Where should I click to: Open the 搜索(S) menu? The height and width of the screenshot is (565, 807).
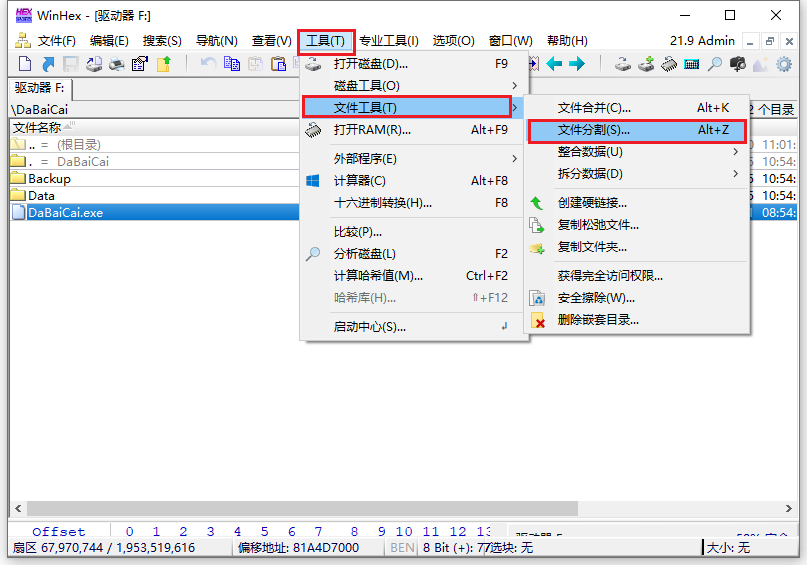click(x=162, y=41)
